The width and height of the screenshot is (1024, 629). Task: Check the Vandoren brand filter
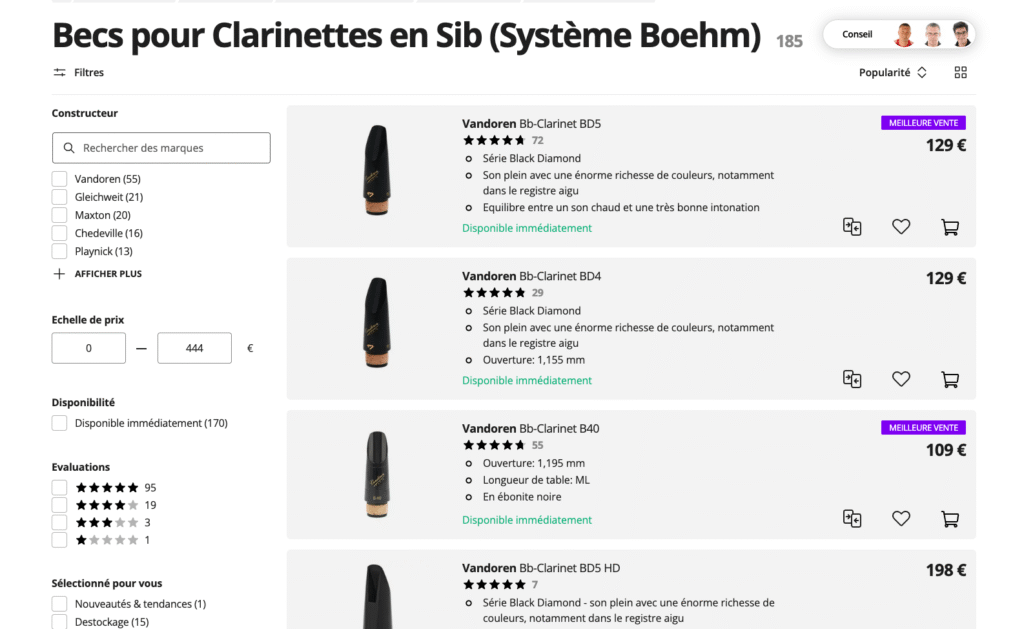[58, 178]
